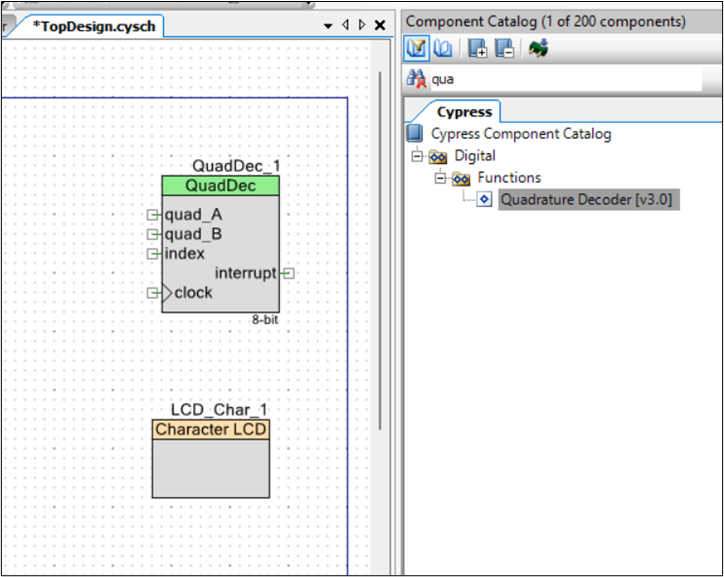Image resolution: width=724 pixels, height=577 pixels.
Task: Switch to the Cypress tab
Action: pos(464,112)
